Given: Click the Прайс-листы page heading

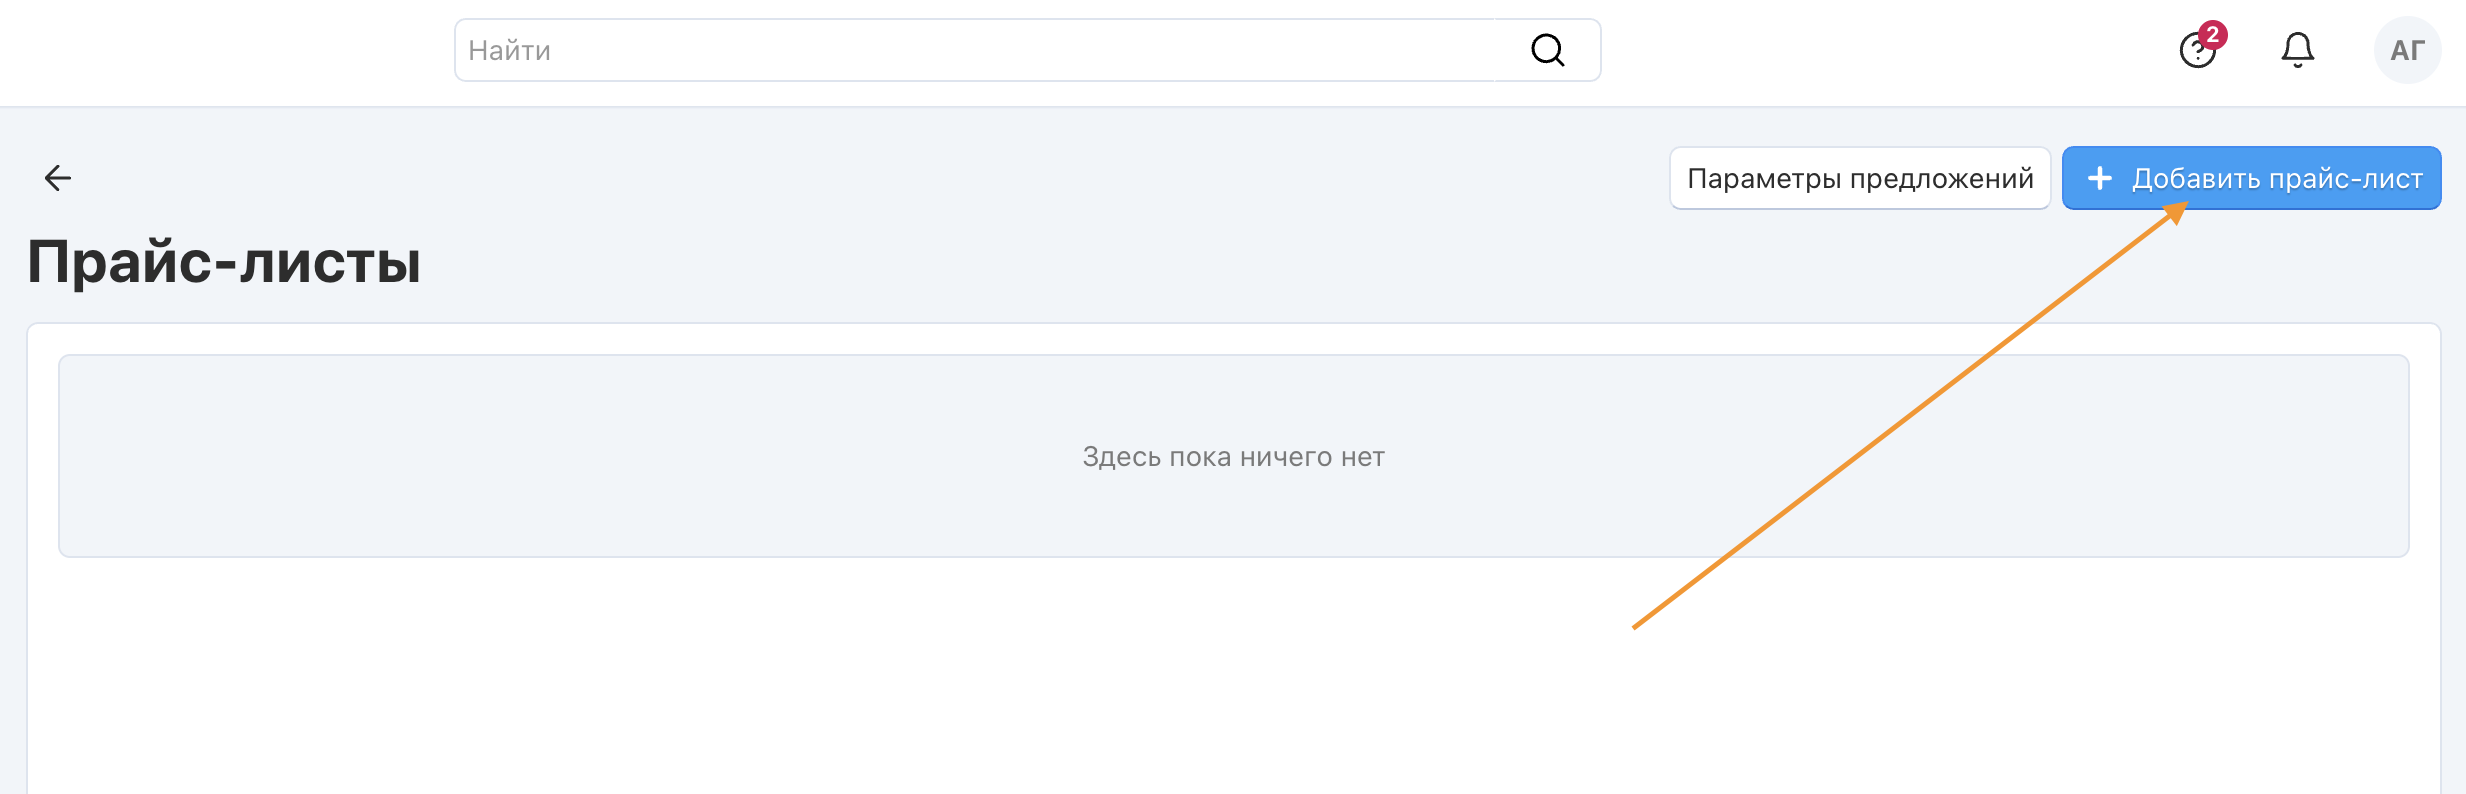Looking at the screenshot, I should click(x=224, y=262).
